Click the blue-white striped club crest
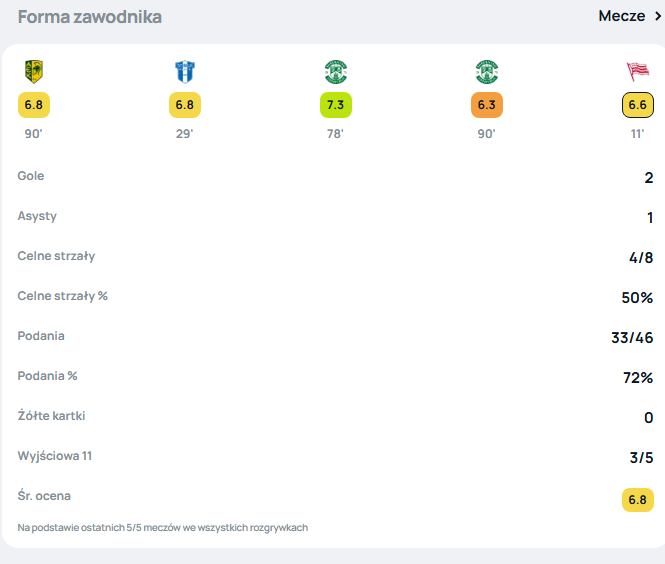This screenshot has height=564, width=665. (185, 71)
